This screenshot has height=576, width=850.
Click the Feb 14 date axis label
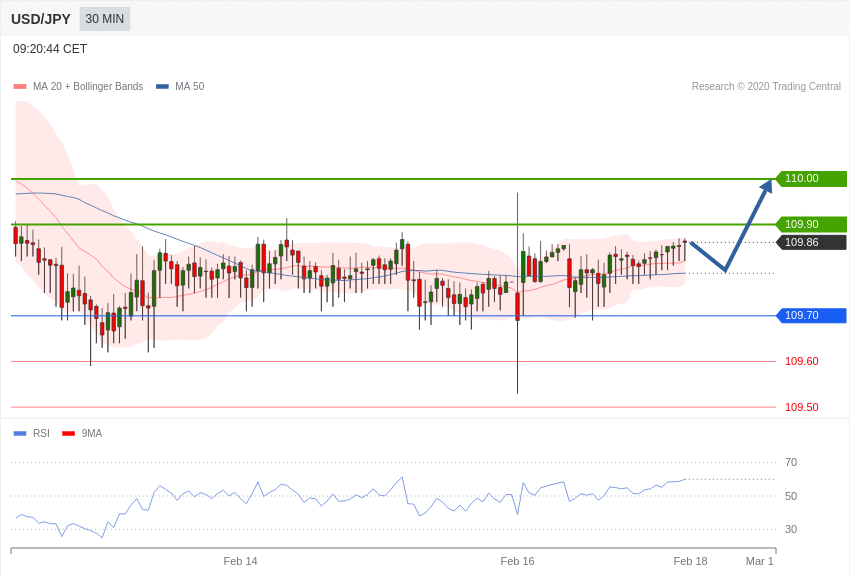[240, 561]
